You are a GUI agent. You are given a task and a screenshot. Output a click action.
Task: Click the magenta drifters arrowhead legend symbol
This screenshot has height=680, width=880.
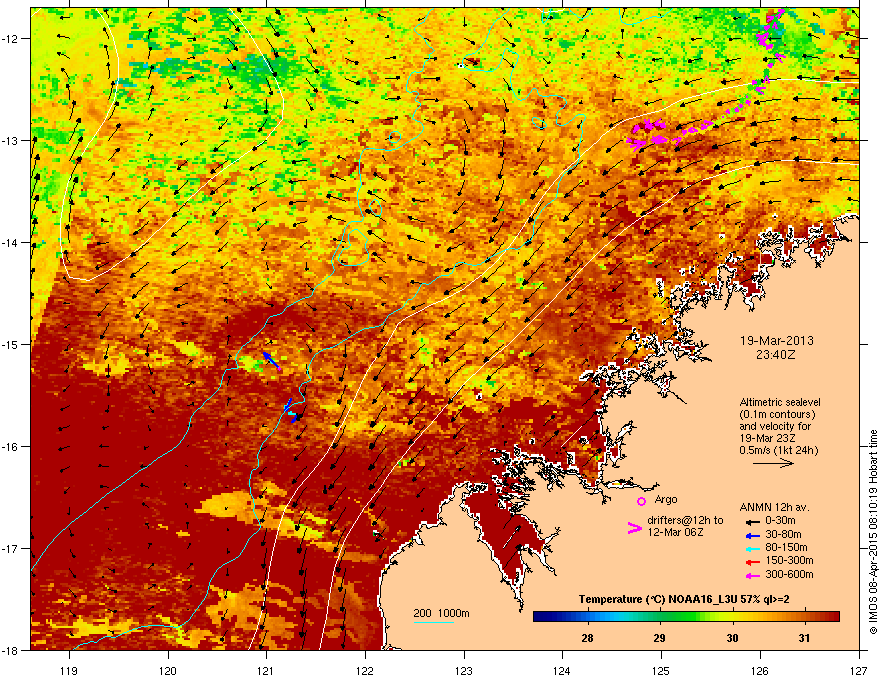(634, 528)
